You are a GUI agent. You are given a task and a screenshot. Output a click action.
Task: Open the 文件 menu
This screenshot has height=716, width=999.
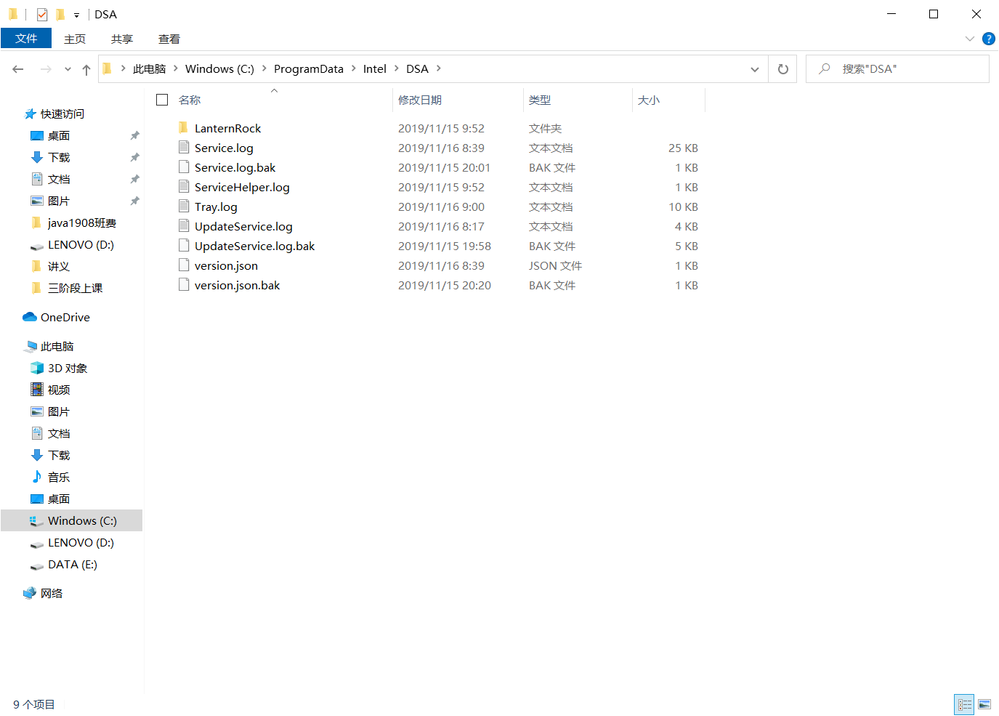(26, 39)
